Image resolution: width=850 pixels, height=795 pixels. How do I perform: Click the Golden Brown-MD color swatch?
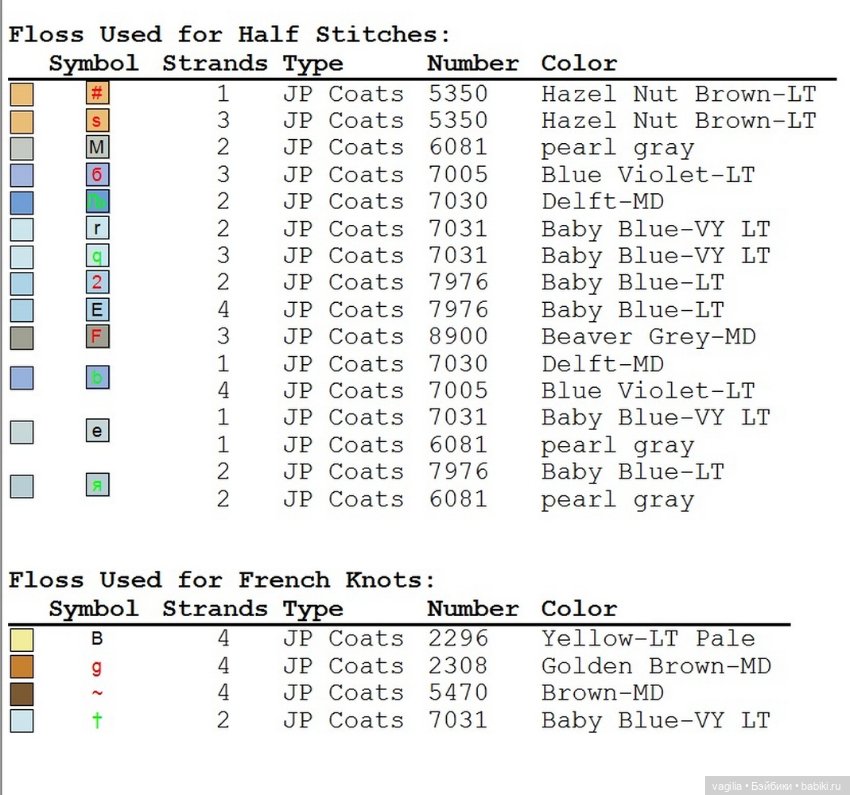[21, 667]
